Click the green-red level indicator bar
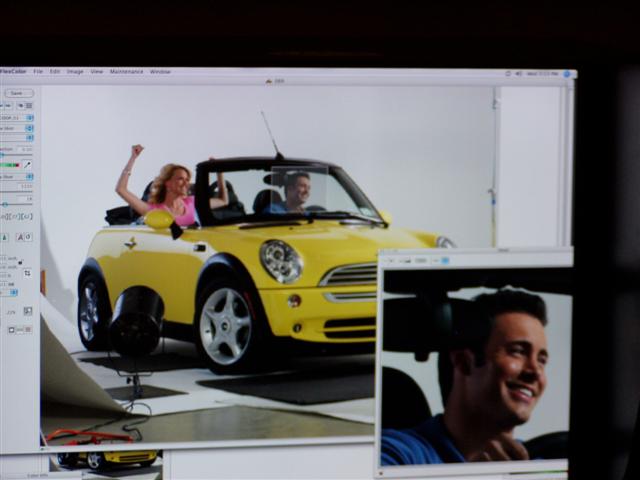The image size is (640, 480). [x=10, y=164]
